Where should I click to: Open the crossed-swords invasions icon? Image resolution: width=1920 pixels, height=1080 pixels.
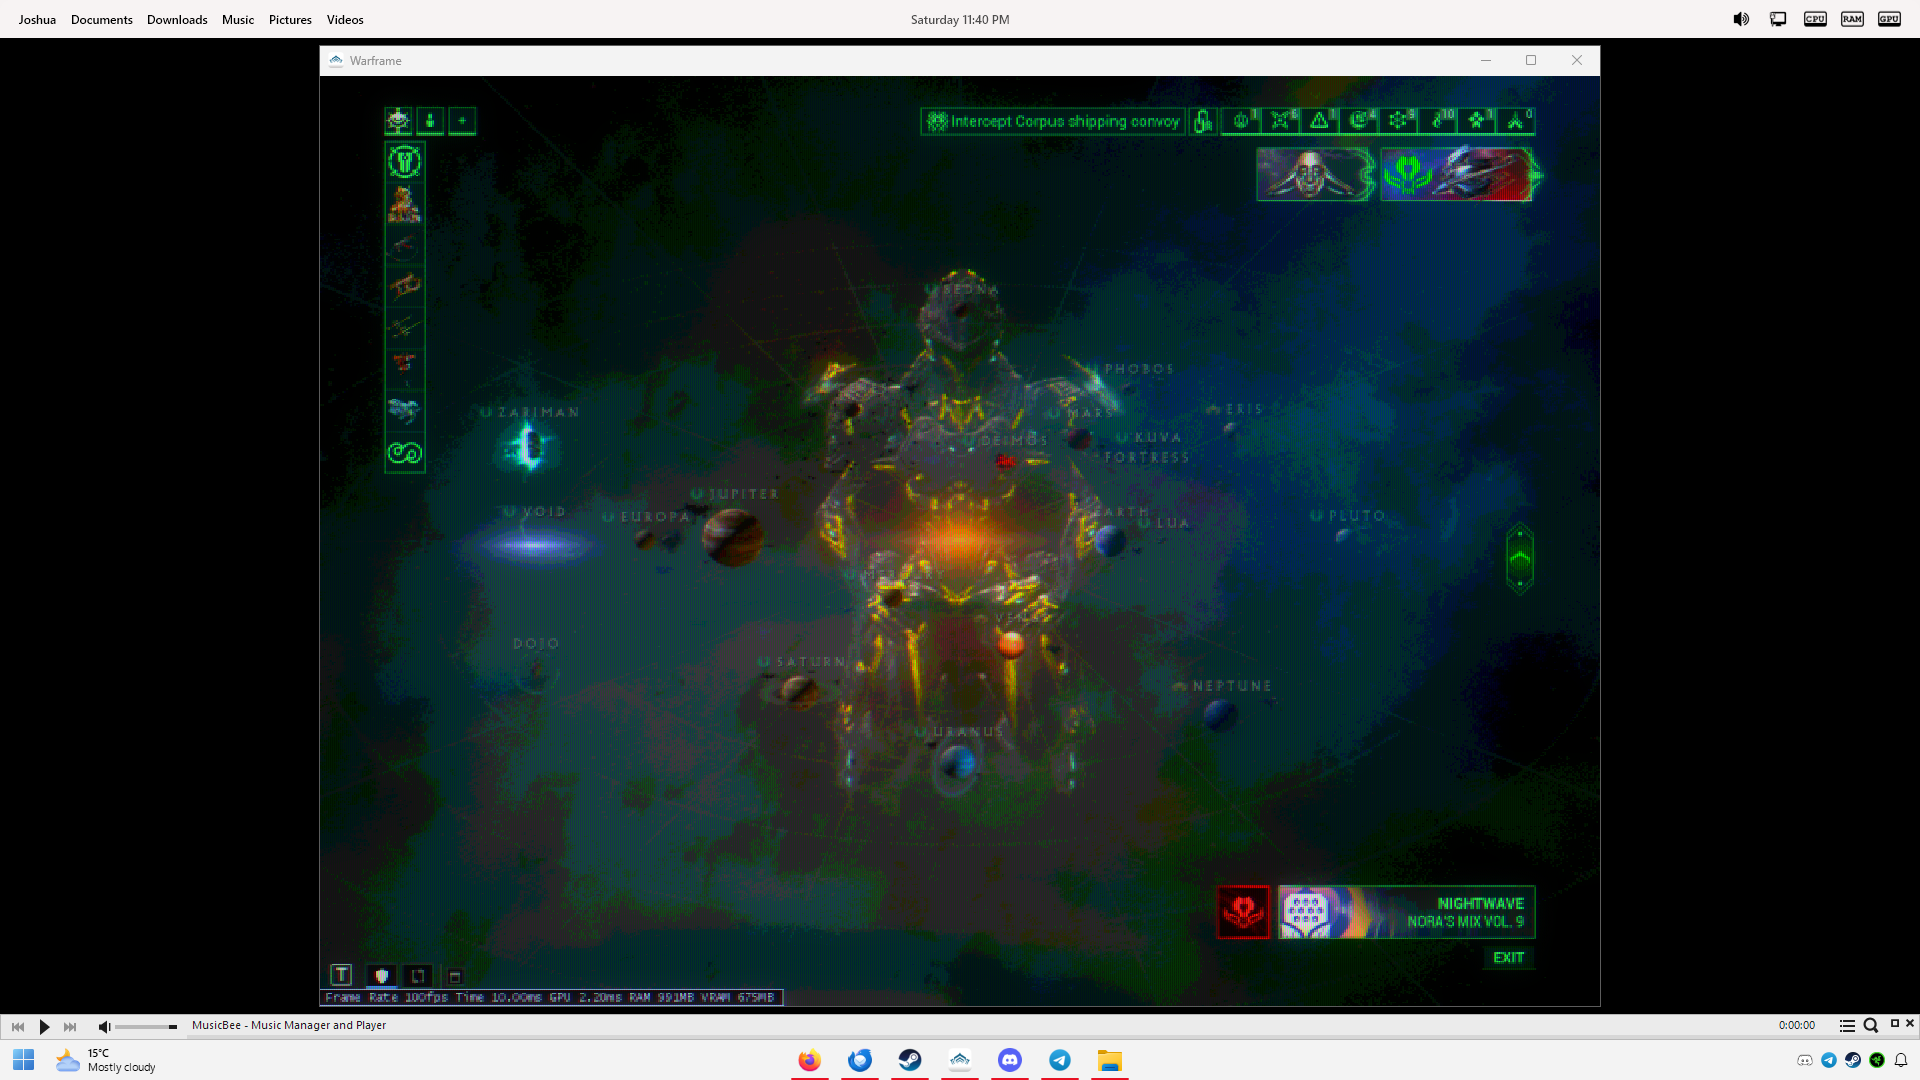1280,122
